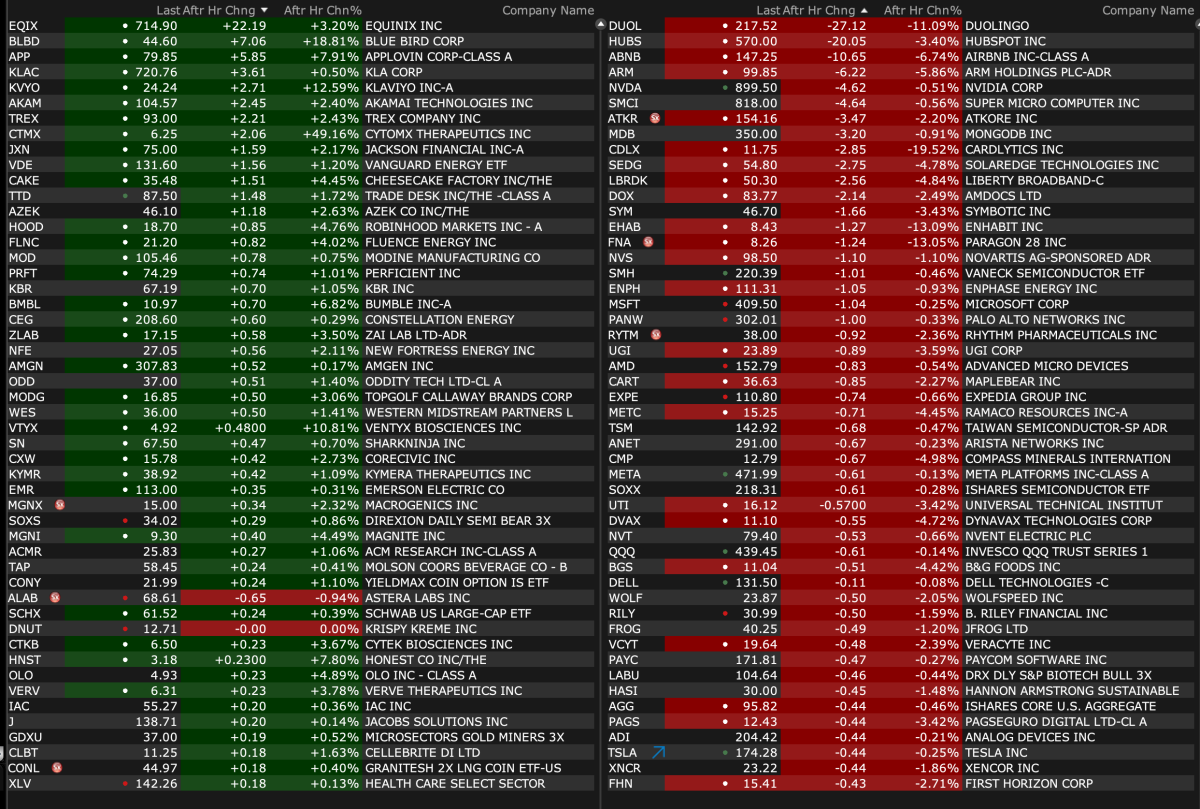The height and width of the screenshot is (809, 1200).
Task: Click left panel Aftr Hr Chn% column header
Action: [x=322, y=10]
